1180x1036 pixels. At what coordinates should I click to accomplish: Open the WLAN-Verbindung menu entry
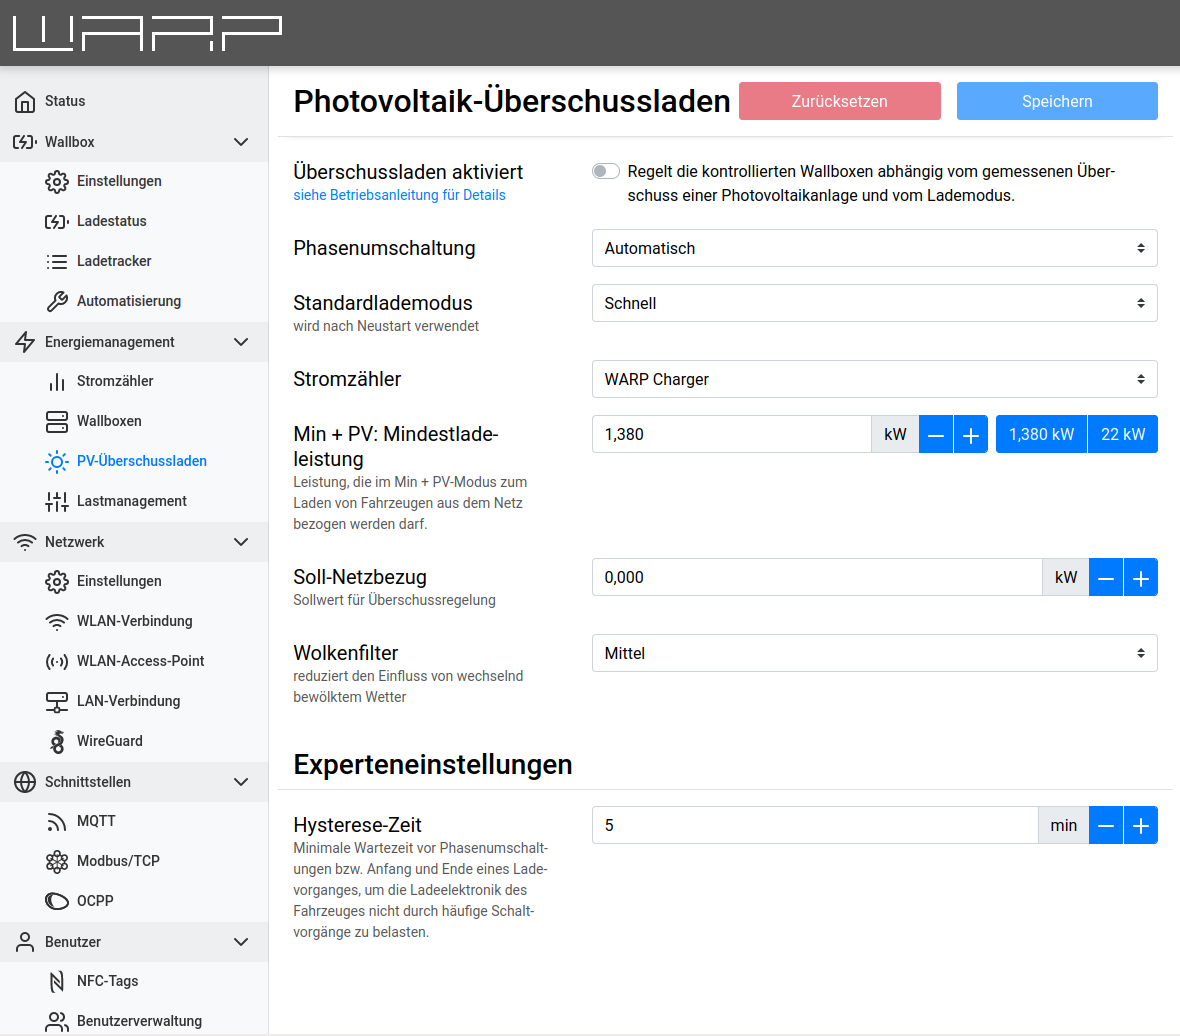pyautogui.click(x=134, y=621)
